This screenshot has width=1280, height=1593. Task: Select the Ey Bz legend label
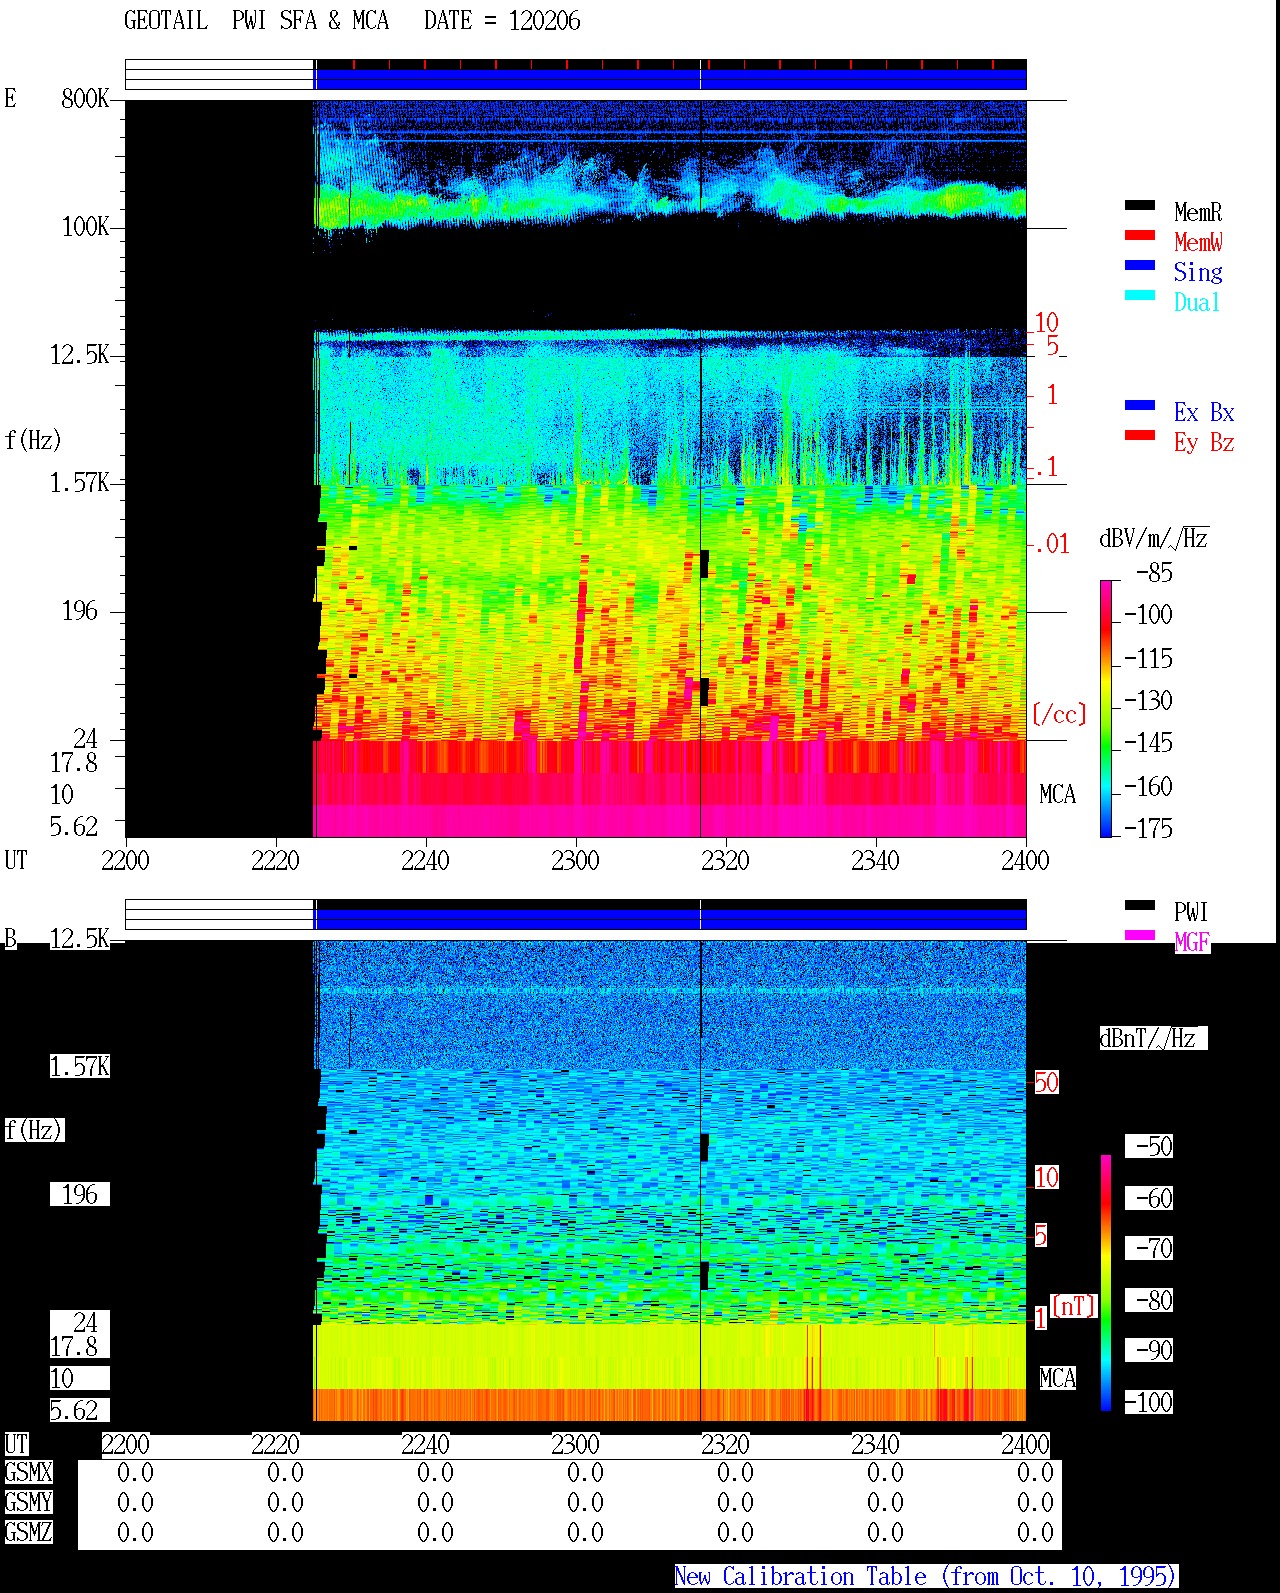[x=1204, y=442]
